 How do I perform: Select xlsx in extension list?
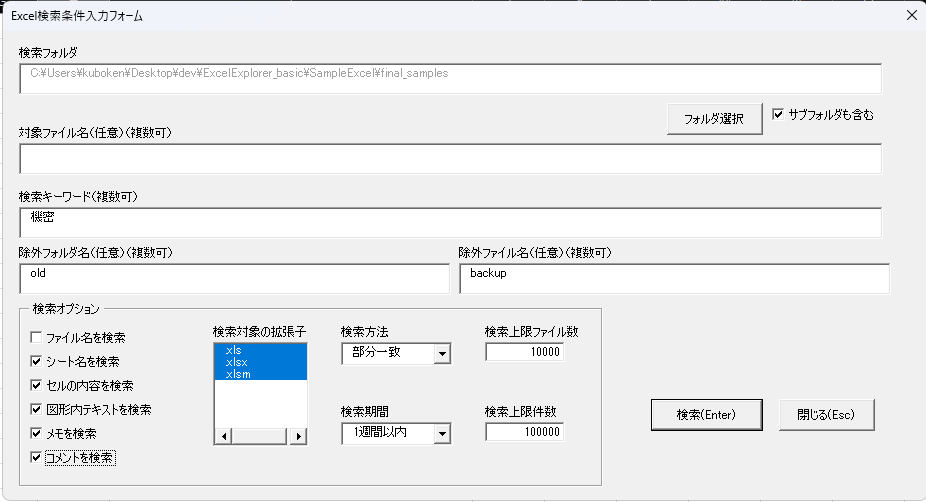pos(260,362)
